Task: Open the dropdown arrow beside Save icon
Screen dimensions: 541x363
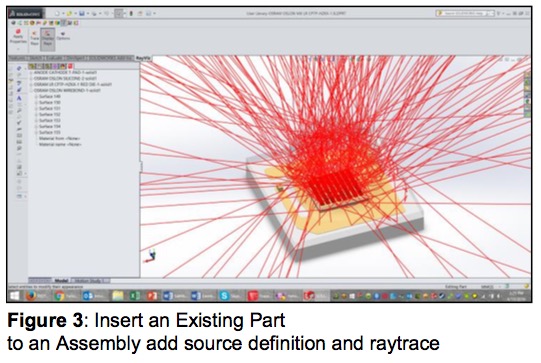Action: pos(88,13)
